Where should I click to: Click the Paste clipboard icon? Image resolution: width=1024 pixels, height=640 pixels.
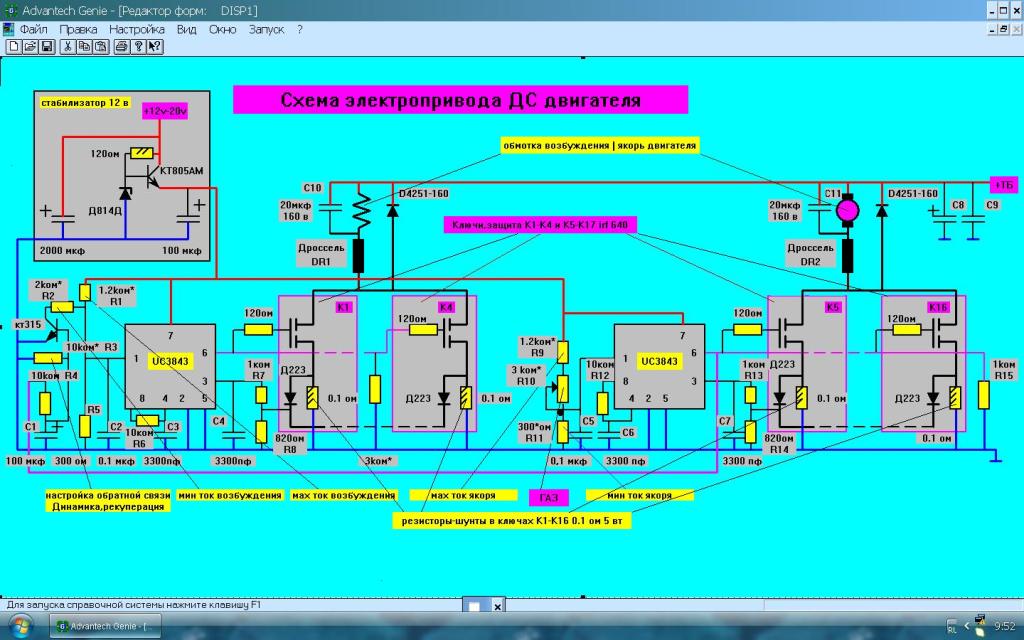point(101,46)
